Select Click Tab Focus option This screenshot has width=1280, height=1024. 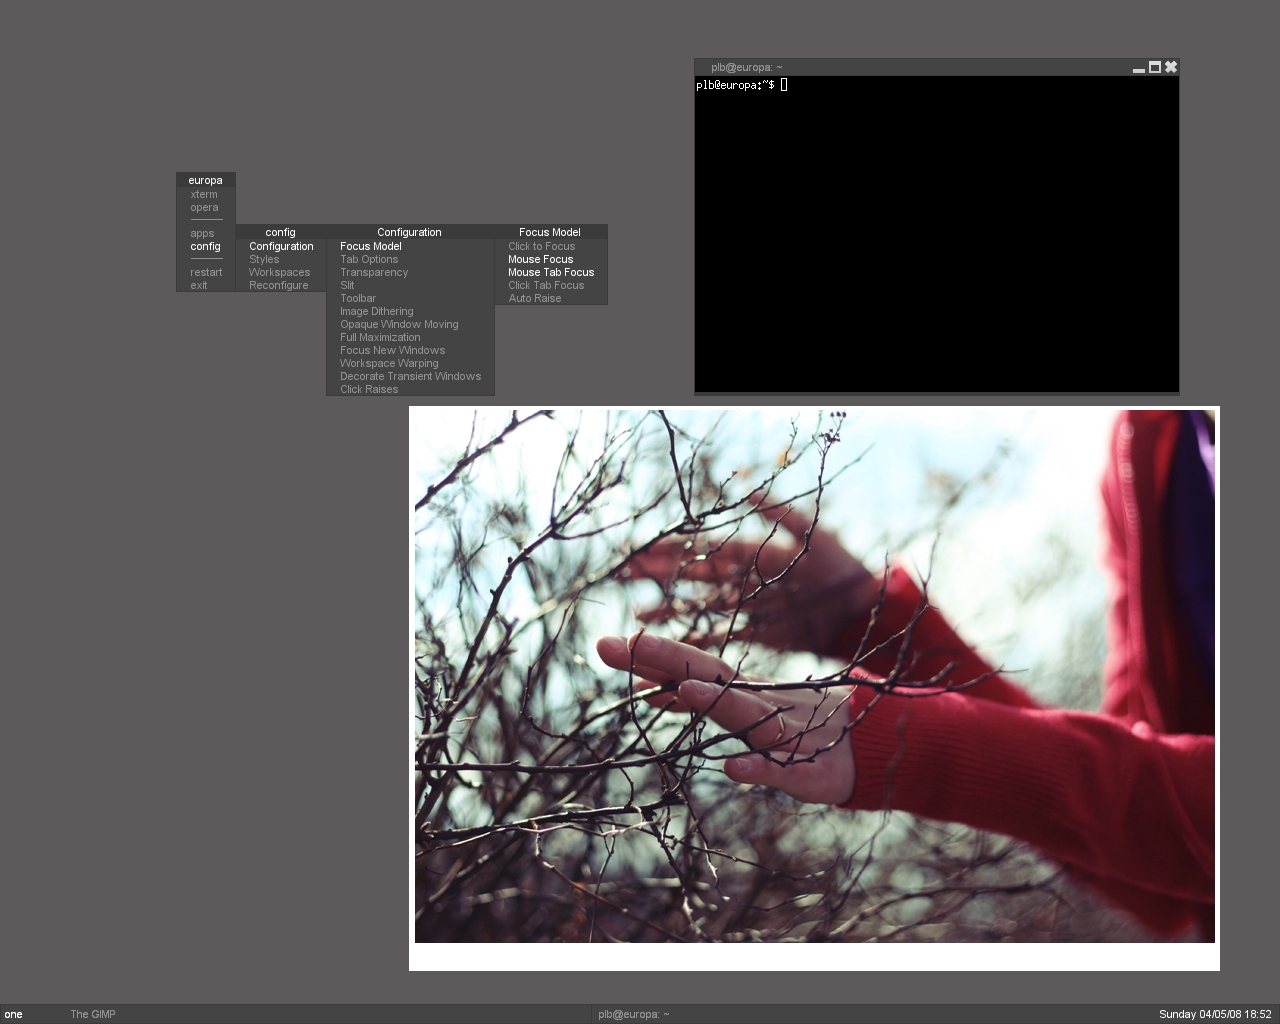tap(551, 286)
